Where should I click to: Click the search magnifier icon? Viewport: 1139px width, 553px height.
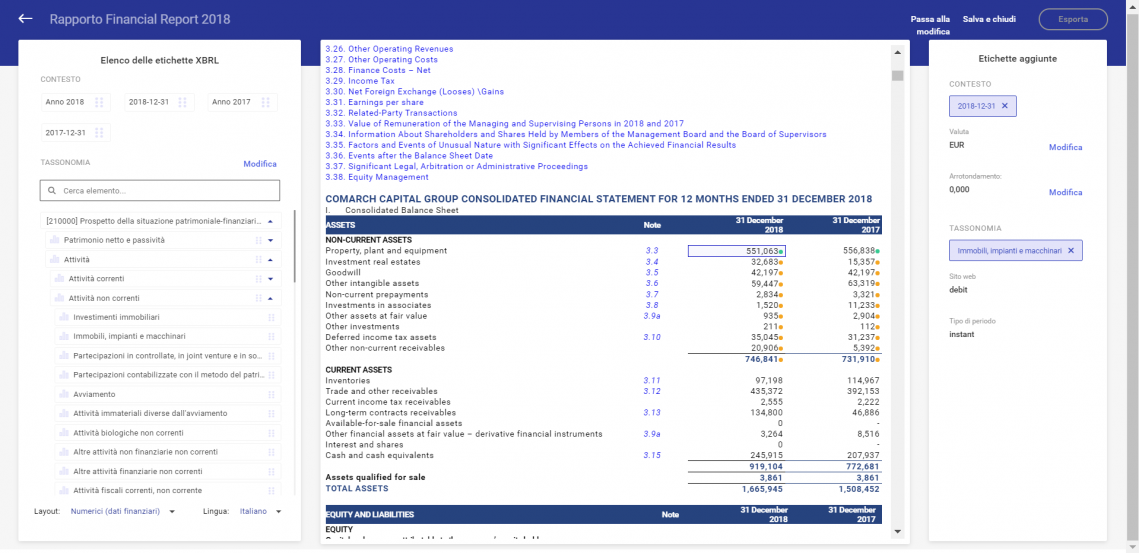coord(52,191)
